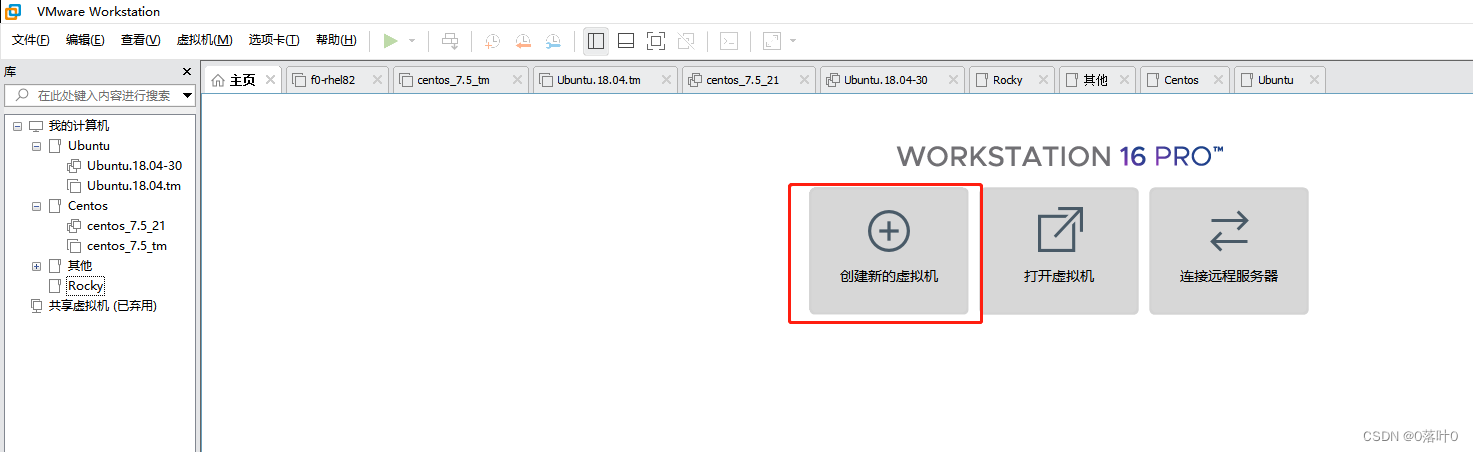Open the 查看(V) menu
The height and width of the screenshot is (452, 1473).
[x=140, y=40]
